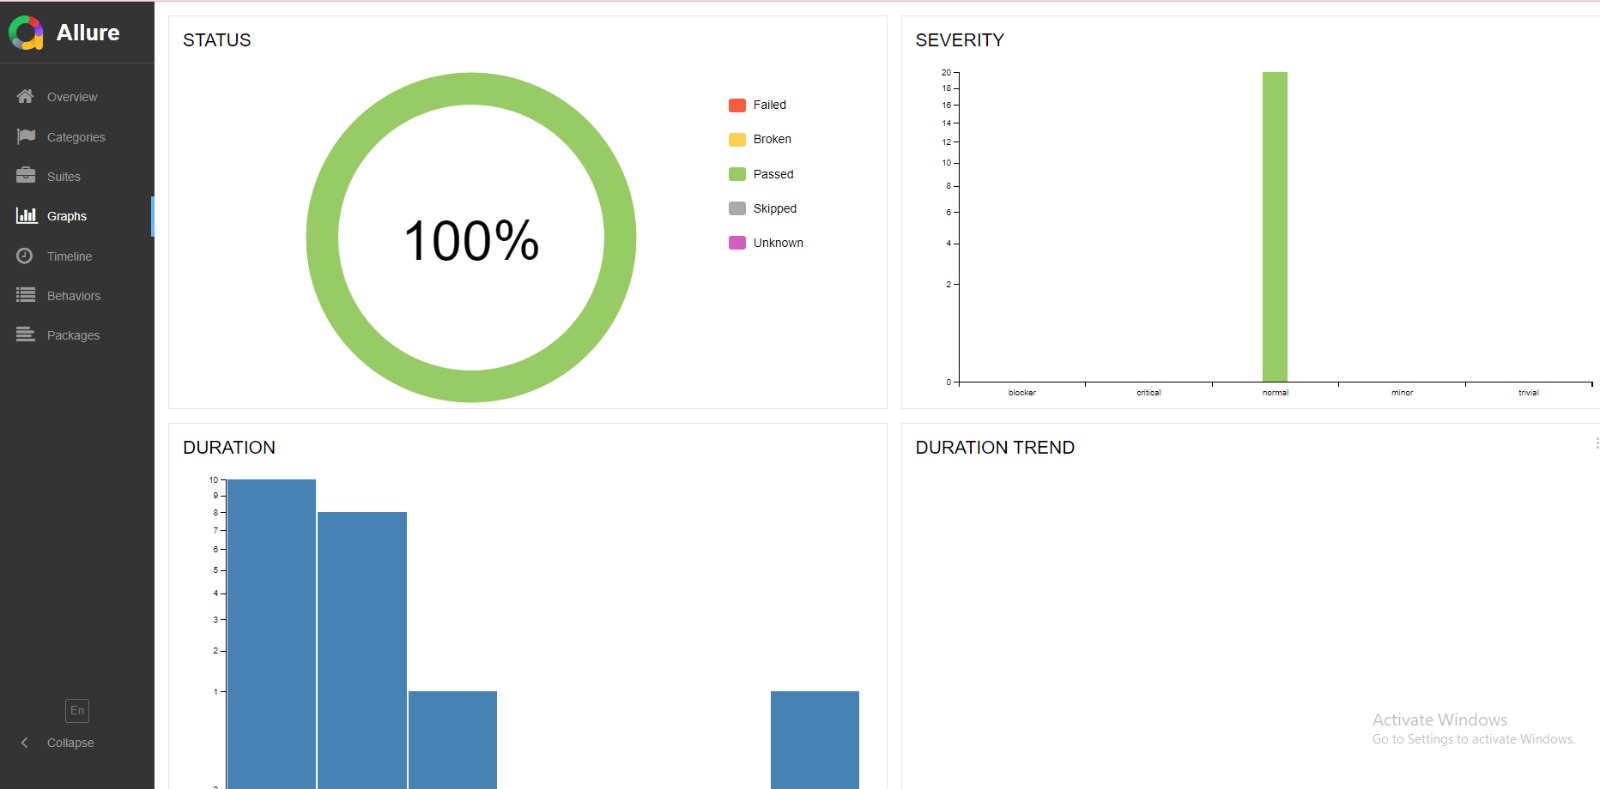Open the Duration Trend widget options handle
The width and height of the screenshot is (1600, 789).
click(x=1596, y=443)
